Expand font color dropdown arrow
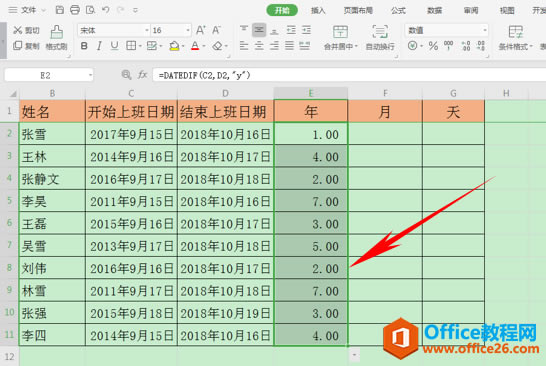This screenshot has width=546, height=366. click(x=204, y=46)
